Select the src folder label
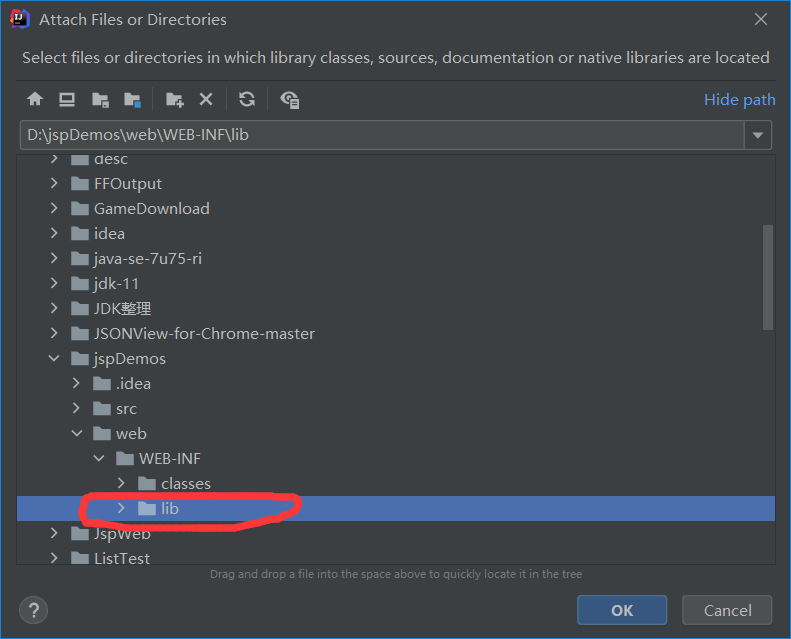Image resolution: width=791 pixels, height=639 pixels. click(126, 409)
